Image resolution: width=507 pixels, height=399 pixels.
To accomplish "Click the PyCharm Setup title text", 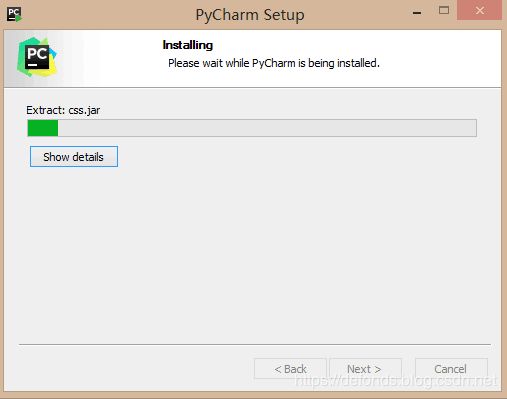I will pos(250,15).
